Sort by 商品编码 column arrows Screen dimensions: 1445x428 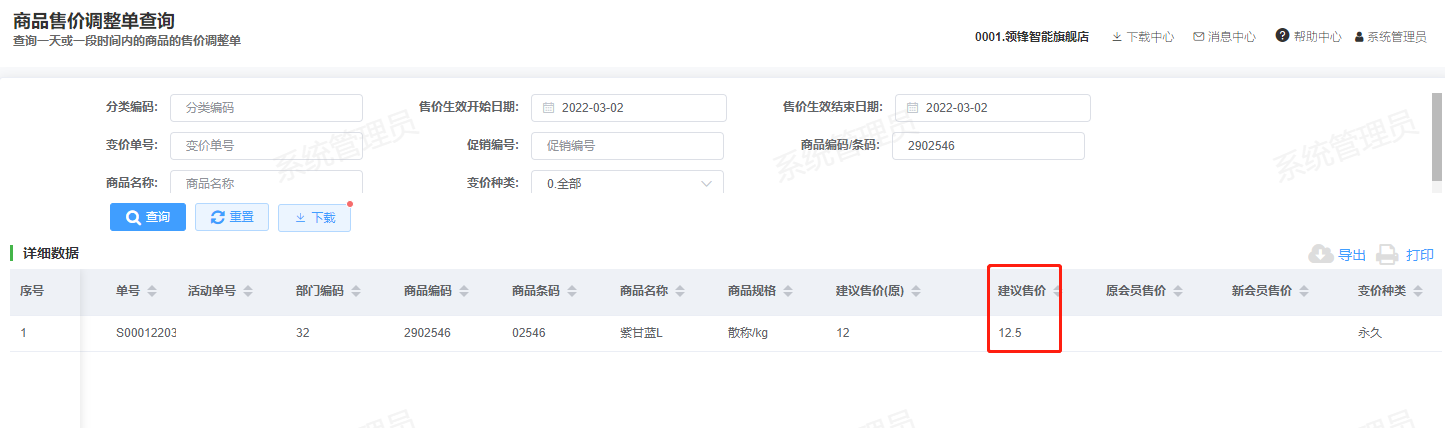463,291
